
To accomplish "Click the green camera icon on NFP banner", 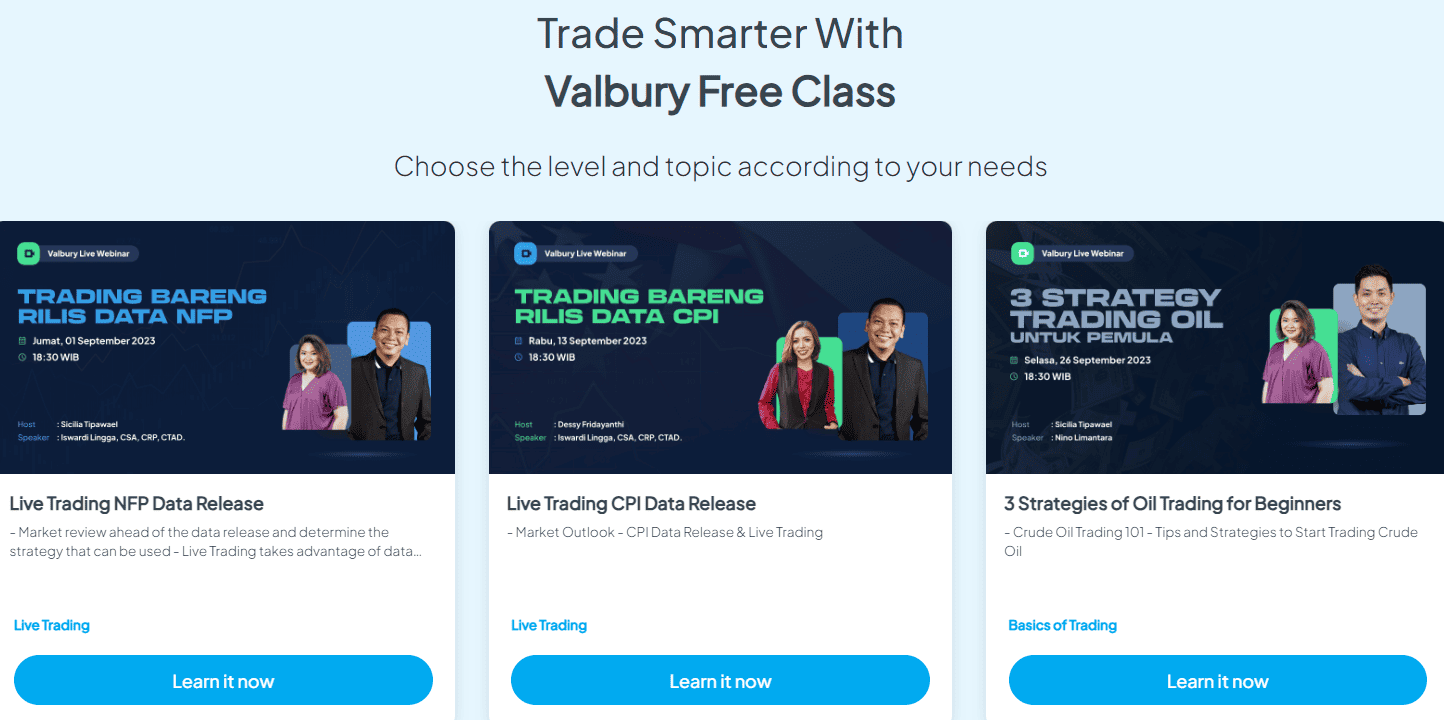I will tap(28, 253).
